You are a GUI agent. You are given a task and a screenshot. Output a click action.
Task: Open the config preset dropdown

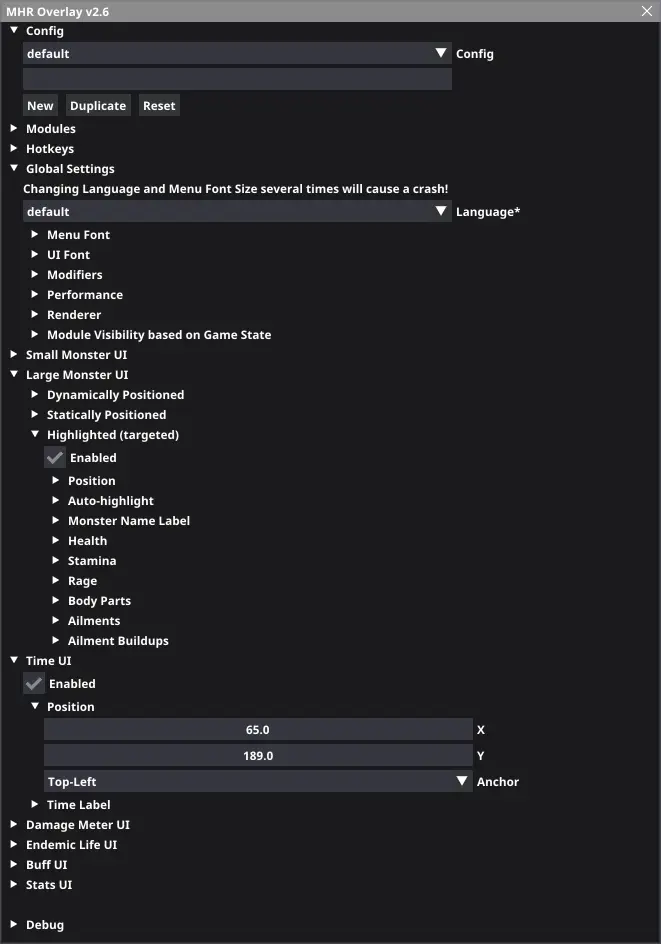[237, 54]
